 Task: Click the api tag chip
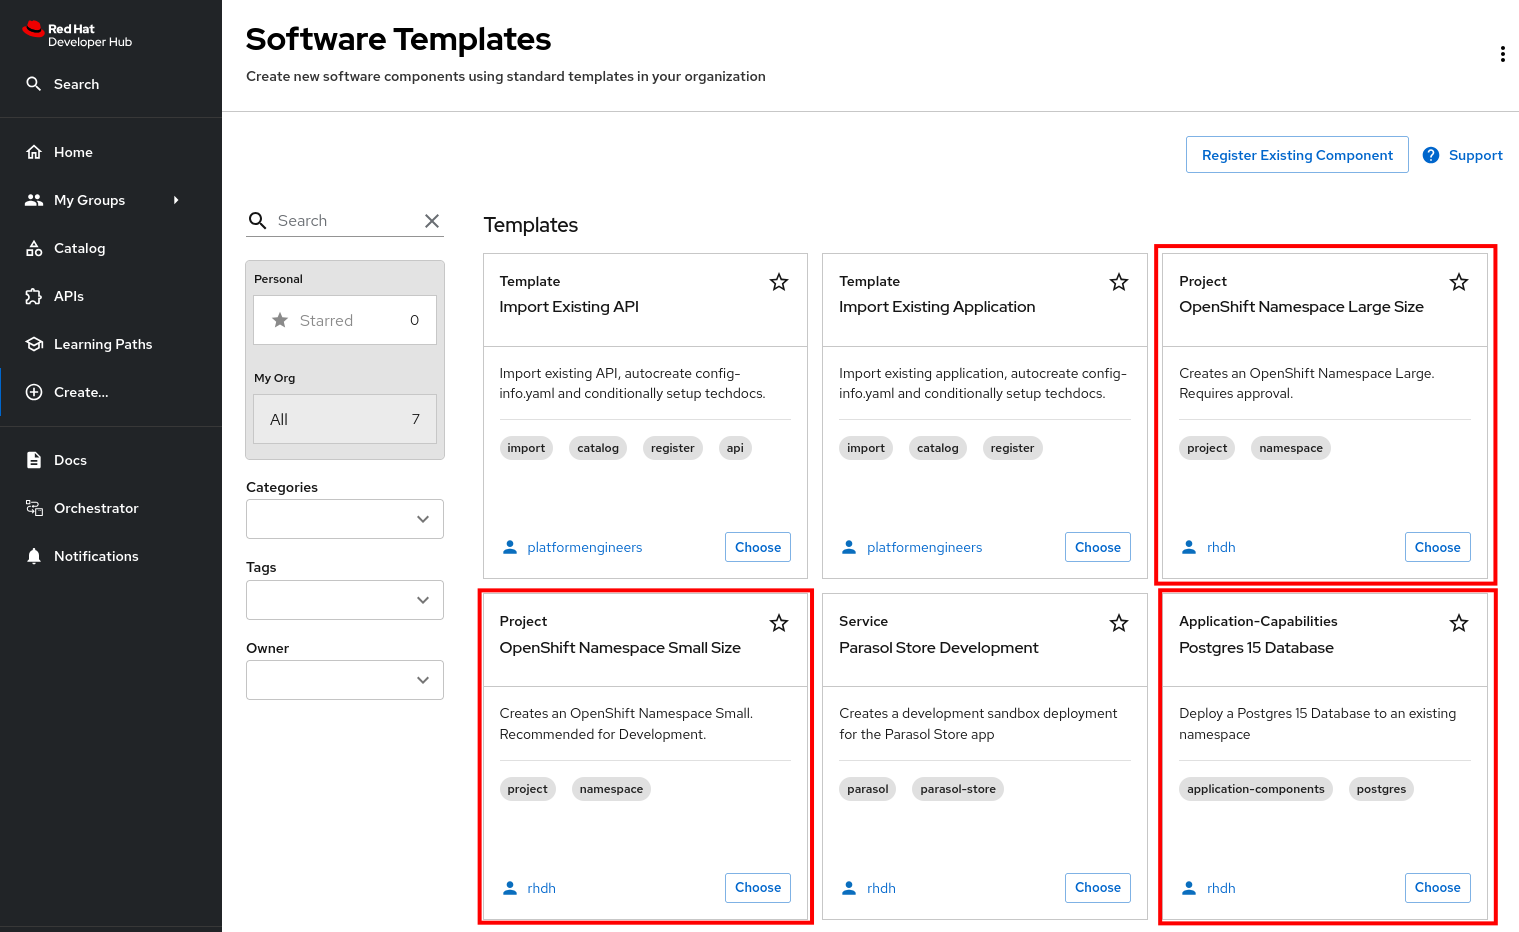coord(735,448)
